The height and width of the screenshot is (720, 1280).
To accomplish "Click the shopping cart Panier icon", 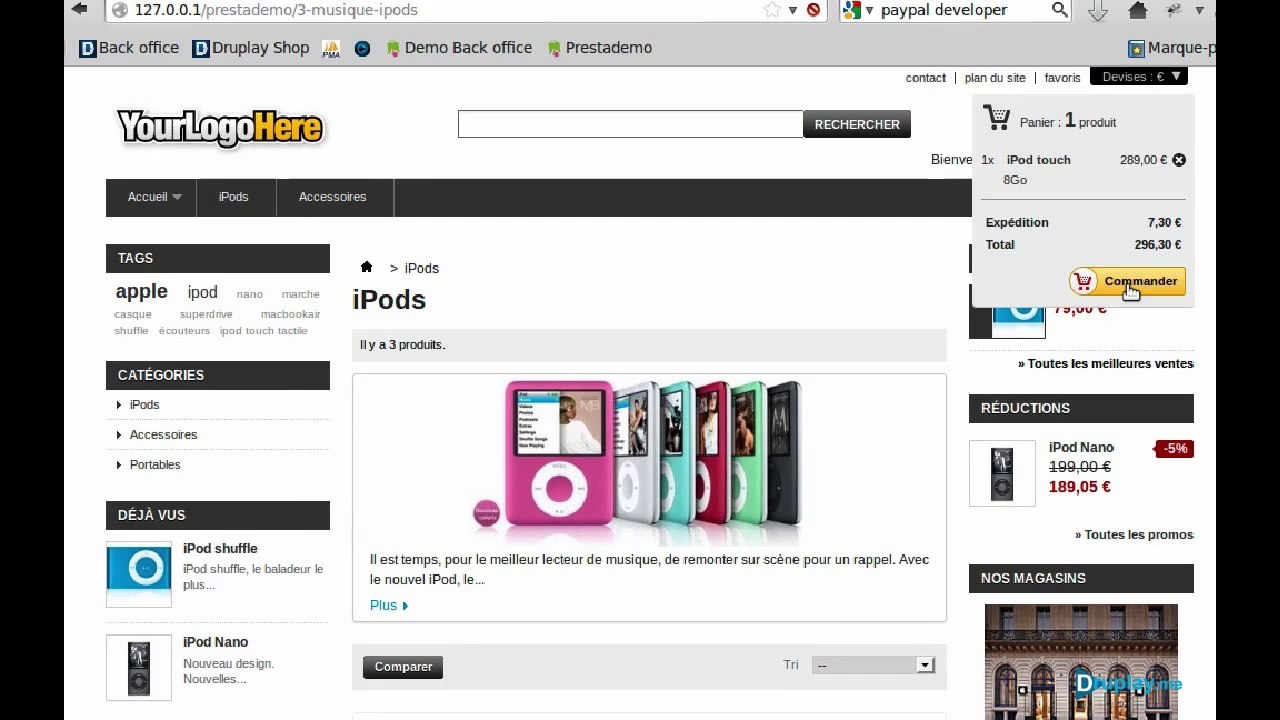I will pyautogui.click(x=997, y=118).
